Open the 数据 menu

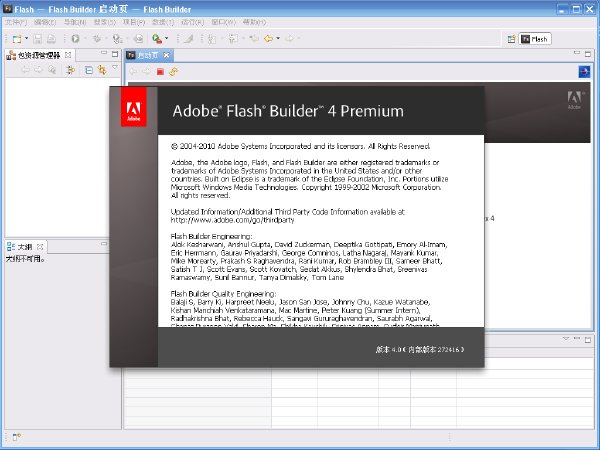coord(163,22)
